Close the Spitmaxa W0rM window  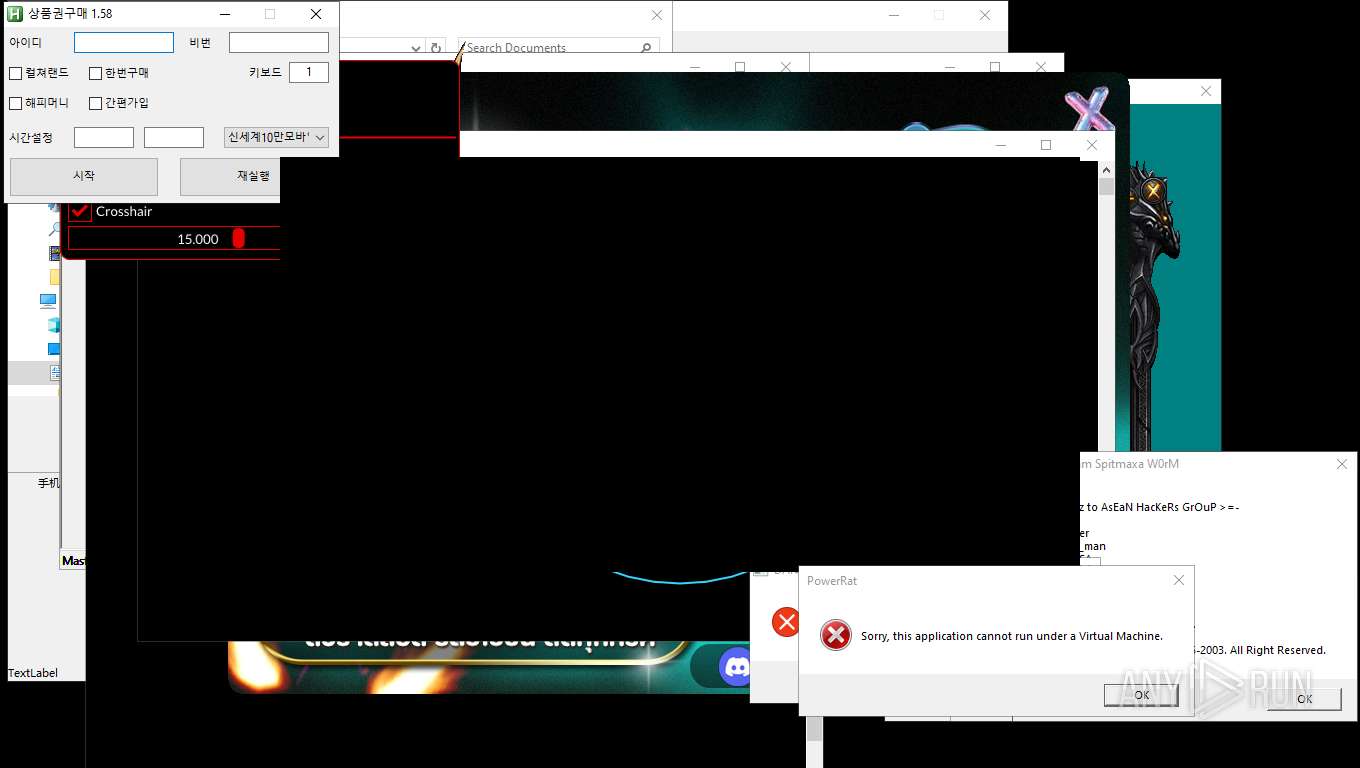1342,464
